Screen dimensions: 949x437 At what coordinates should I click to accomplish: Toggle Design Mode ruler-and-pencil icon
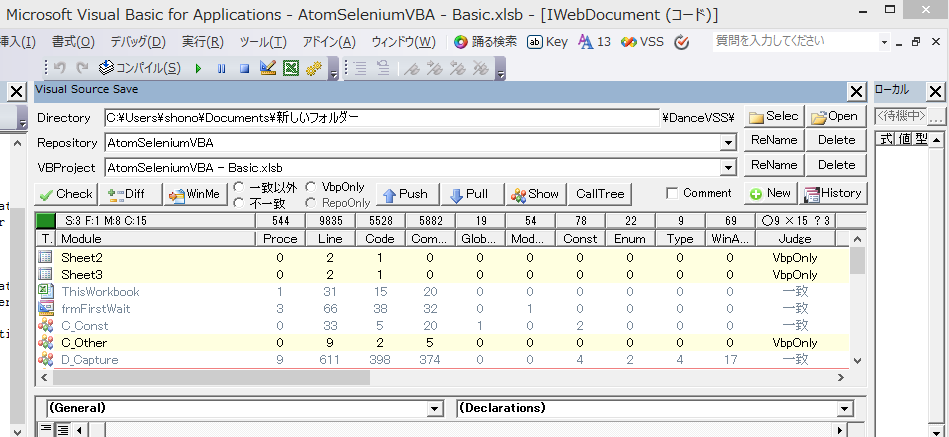(x=268, y=68)
